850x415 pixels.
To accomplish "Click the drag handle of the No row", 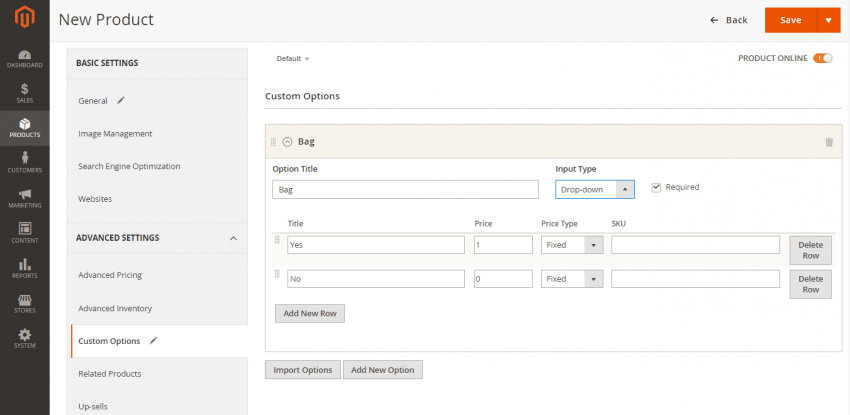I will click(x=277, y=274).
